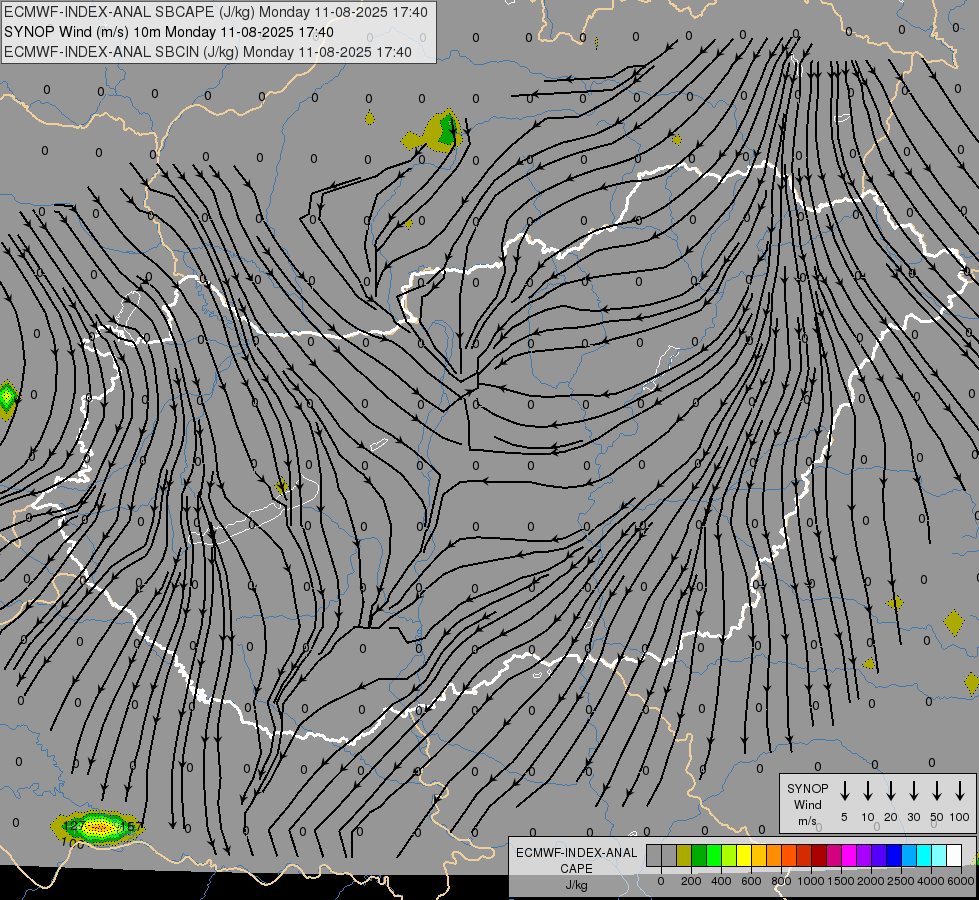Image resolution: width=979 pixels, height=900 pixels.
Task: Click the SBCAPE title line
Action: click(x=216, y=12)
